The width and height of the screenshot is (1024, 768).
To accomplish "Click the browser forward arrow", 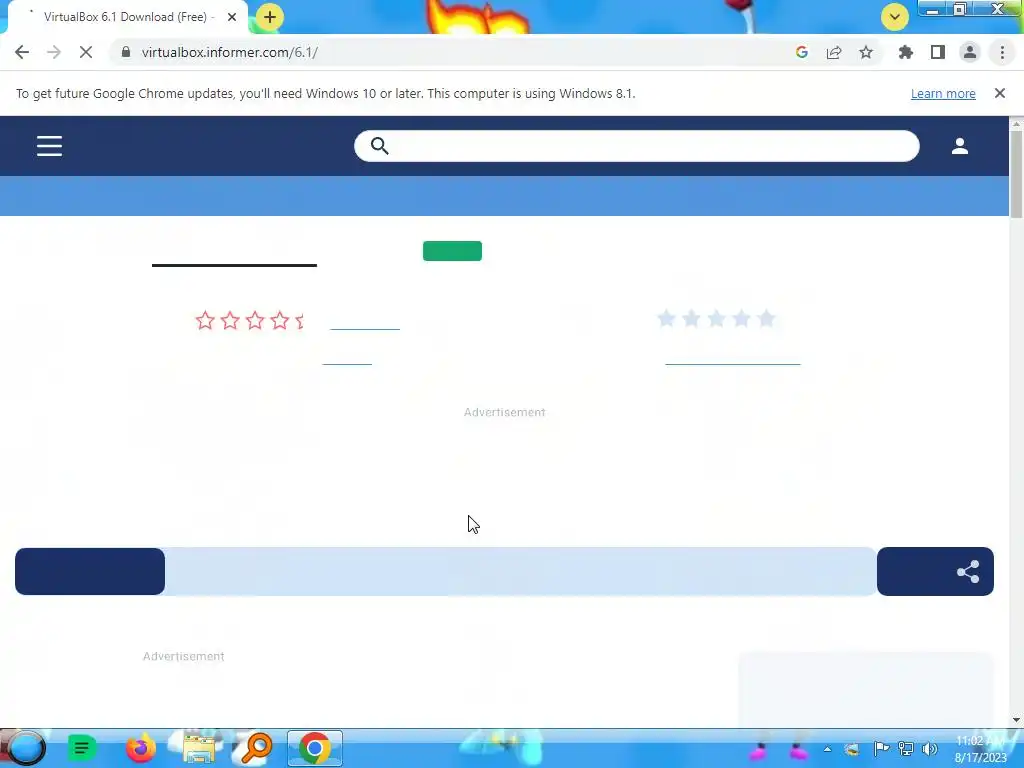I will pyautogui.click(x=54, y=52).
